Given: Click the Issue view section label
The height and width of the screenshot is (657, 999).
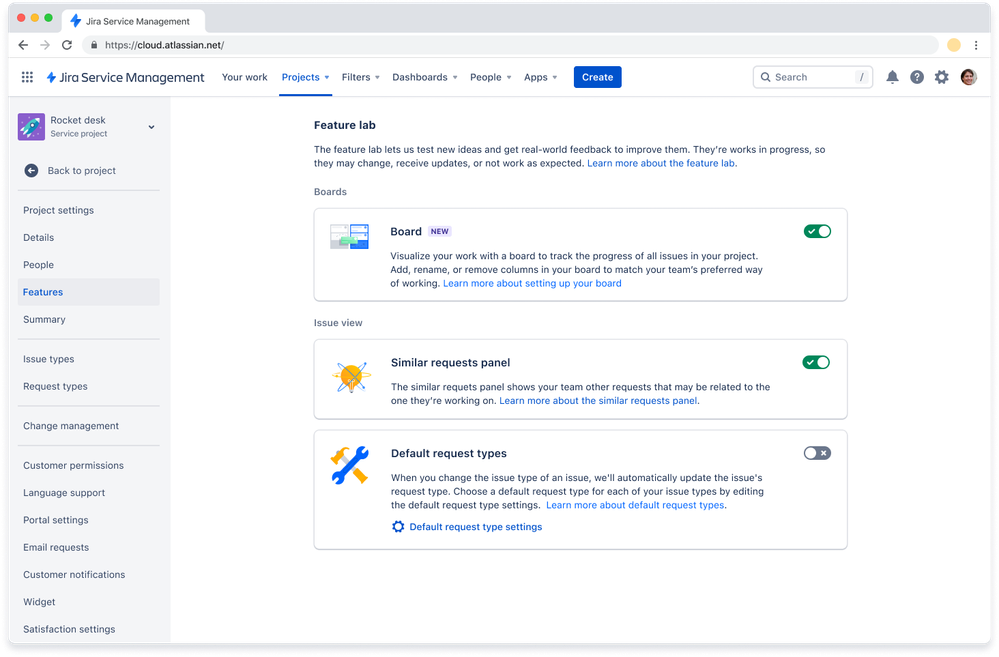Looking at the screenshot, I should click(x=338, y=323).
